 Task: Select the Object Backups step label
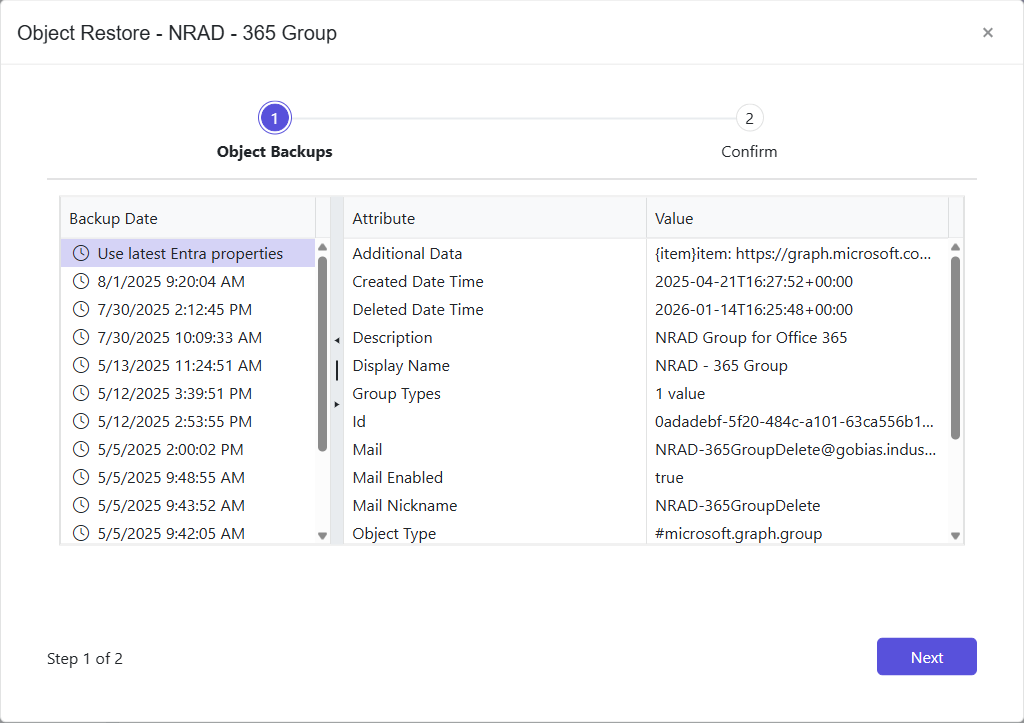pyautogui.click(x=274, y=151)
